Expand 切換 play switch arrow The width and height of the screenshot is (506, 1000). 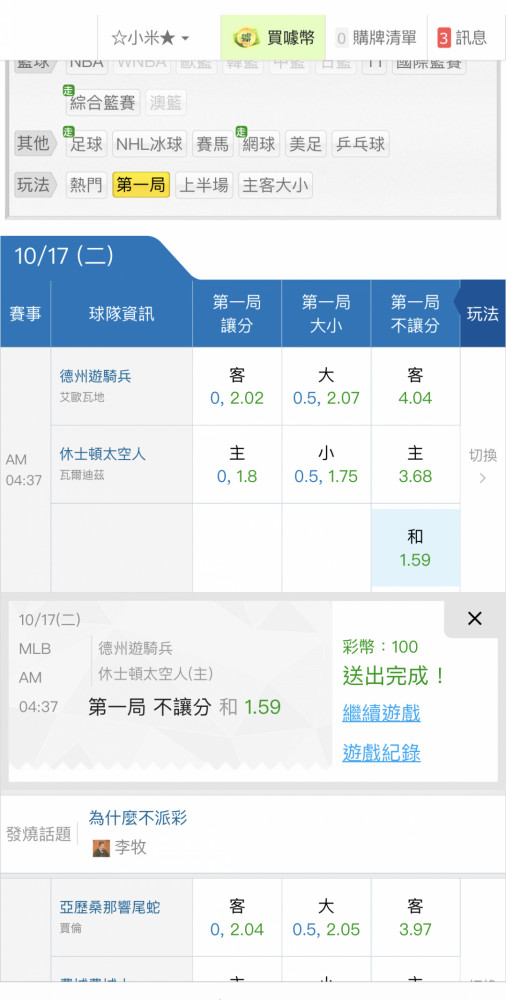pos(482,466)
